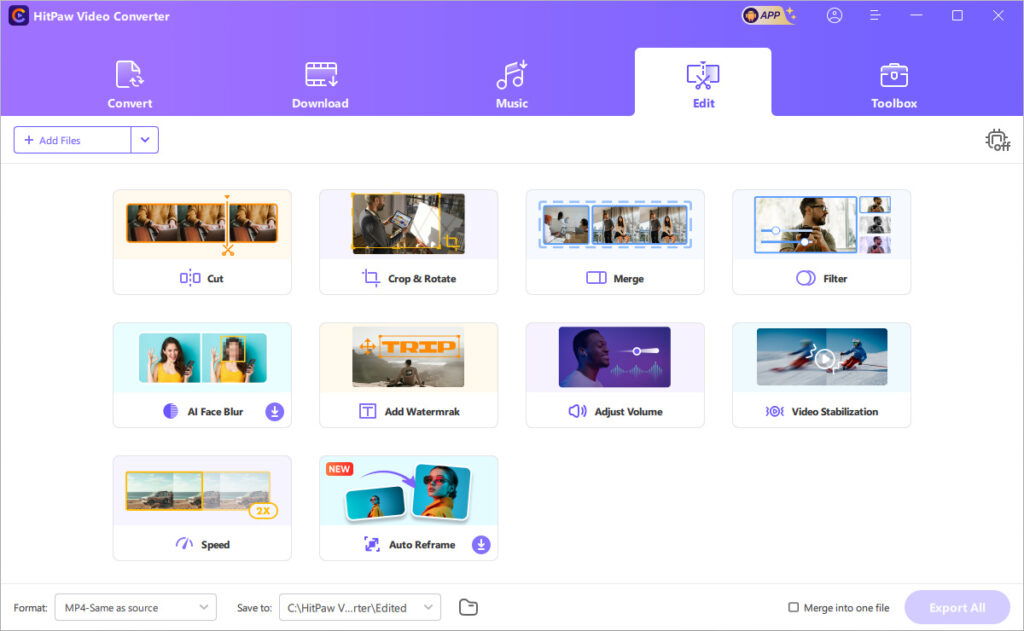Open the Add Watermark TRIP thumbnail
1024x631 pixels.
click(x=408, y=357)
